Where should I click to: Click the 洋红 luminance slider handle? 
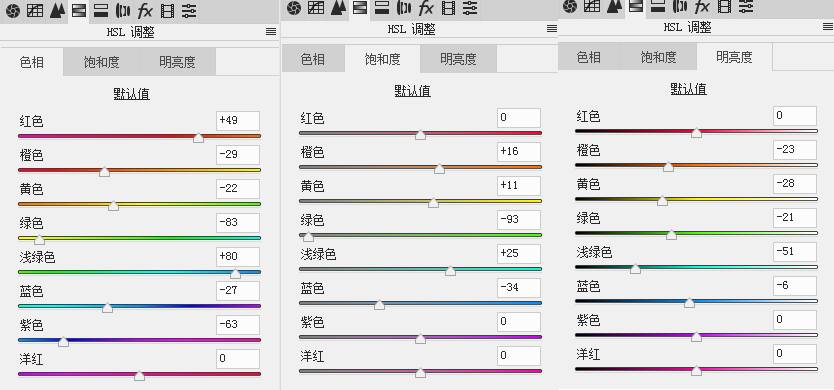696,371
